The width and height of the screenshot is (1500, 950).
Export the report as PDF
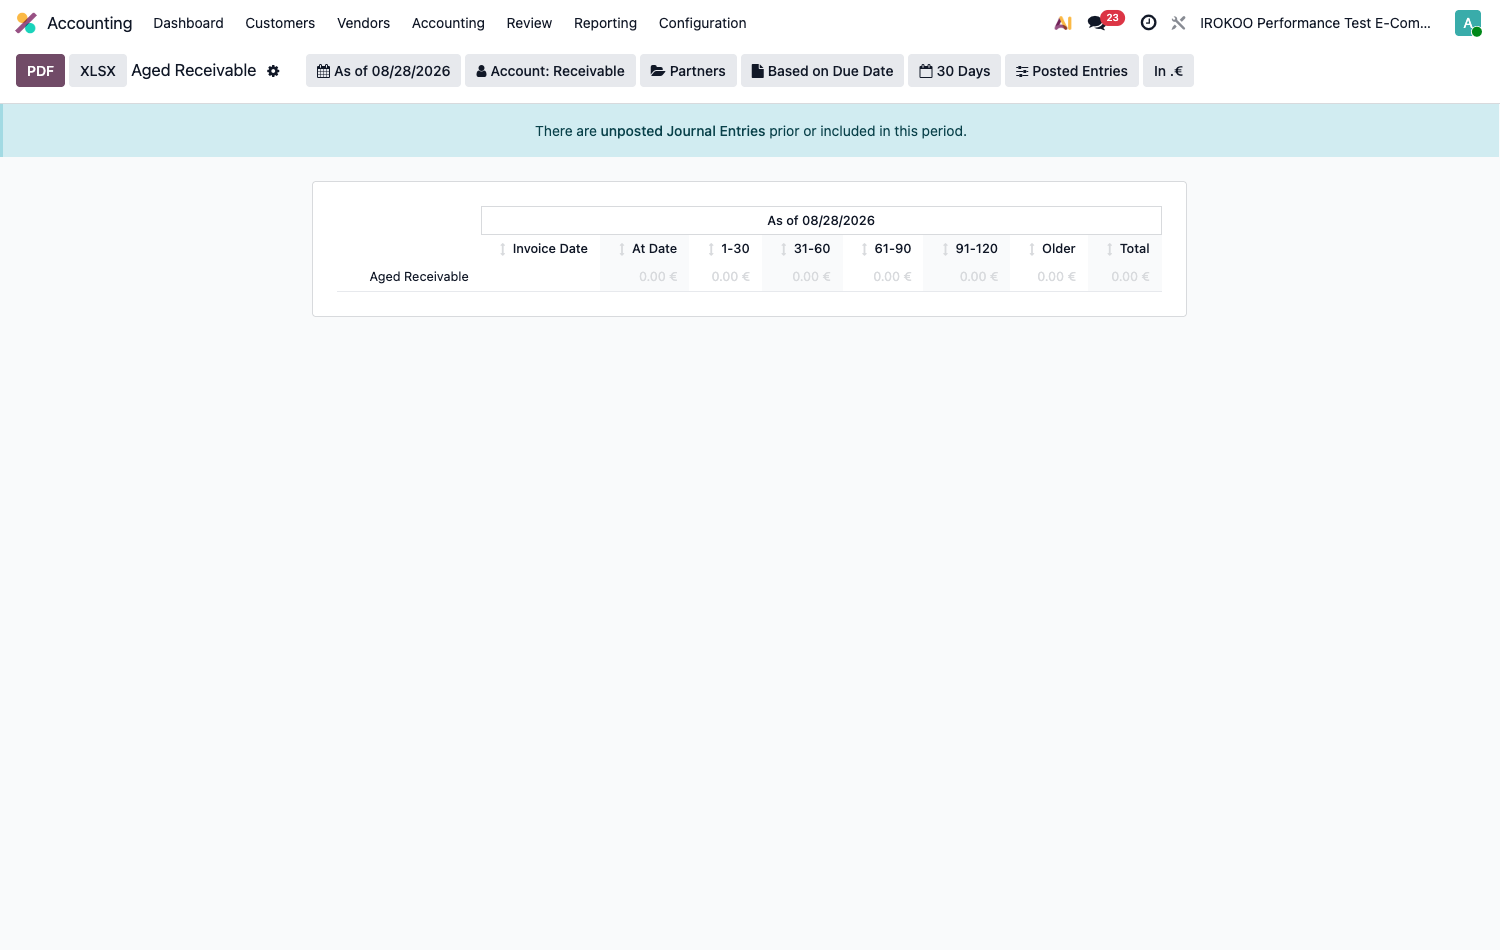coord(40,71)
